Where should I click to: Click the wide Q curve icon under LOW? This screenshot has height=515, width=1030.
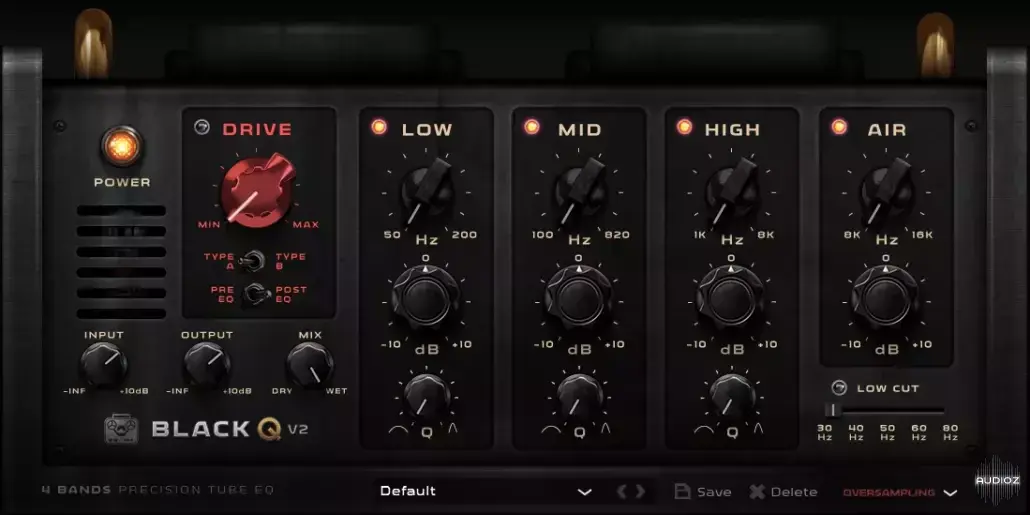(398, 430)
